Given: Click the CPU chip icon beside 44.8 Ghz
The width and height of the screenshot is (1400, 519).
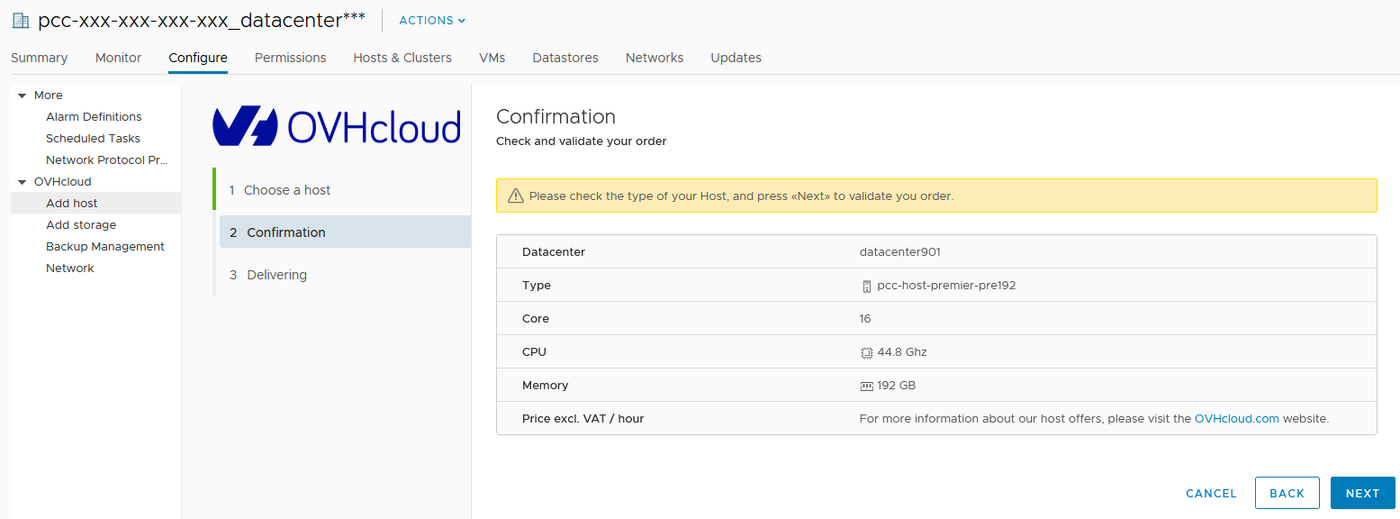Looking at the screenshot, I should (x=867, y=353).
